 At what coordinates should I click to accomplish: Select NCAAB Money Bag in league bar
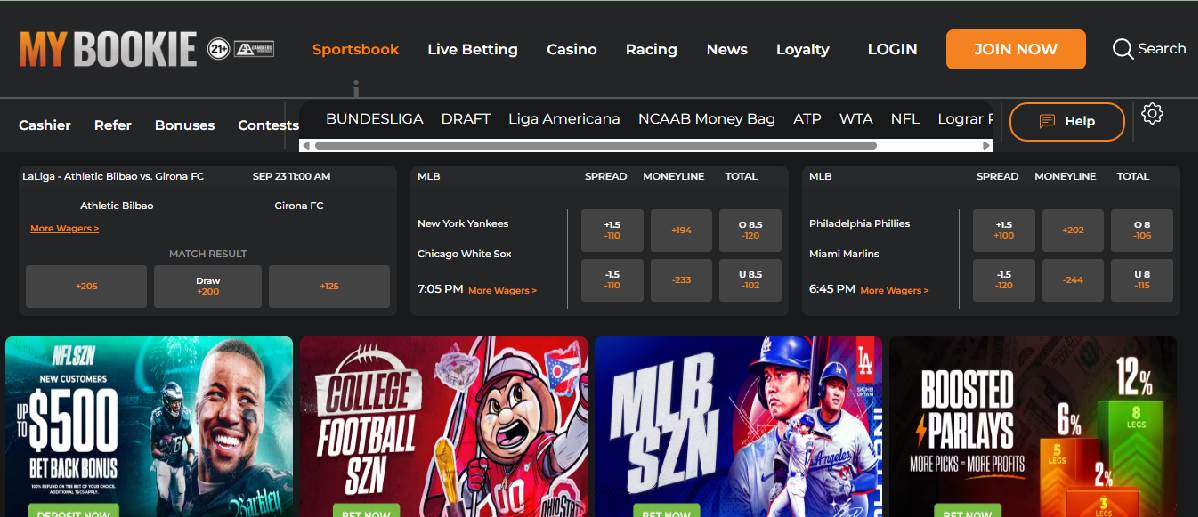click(706, 119)
